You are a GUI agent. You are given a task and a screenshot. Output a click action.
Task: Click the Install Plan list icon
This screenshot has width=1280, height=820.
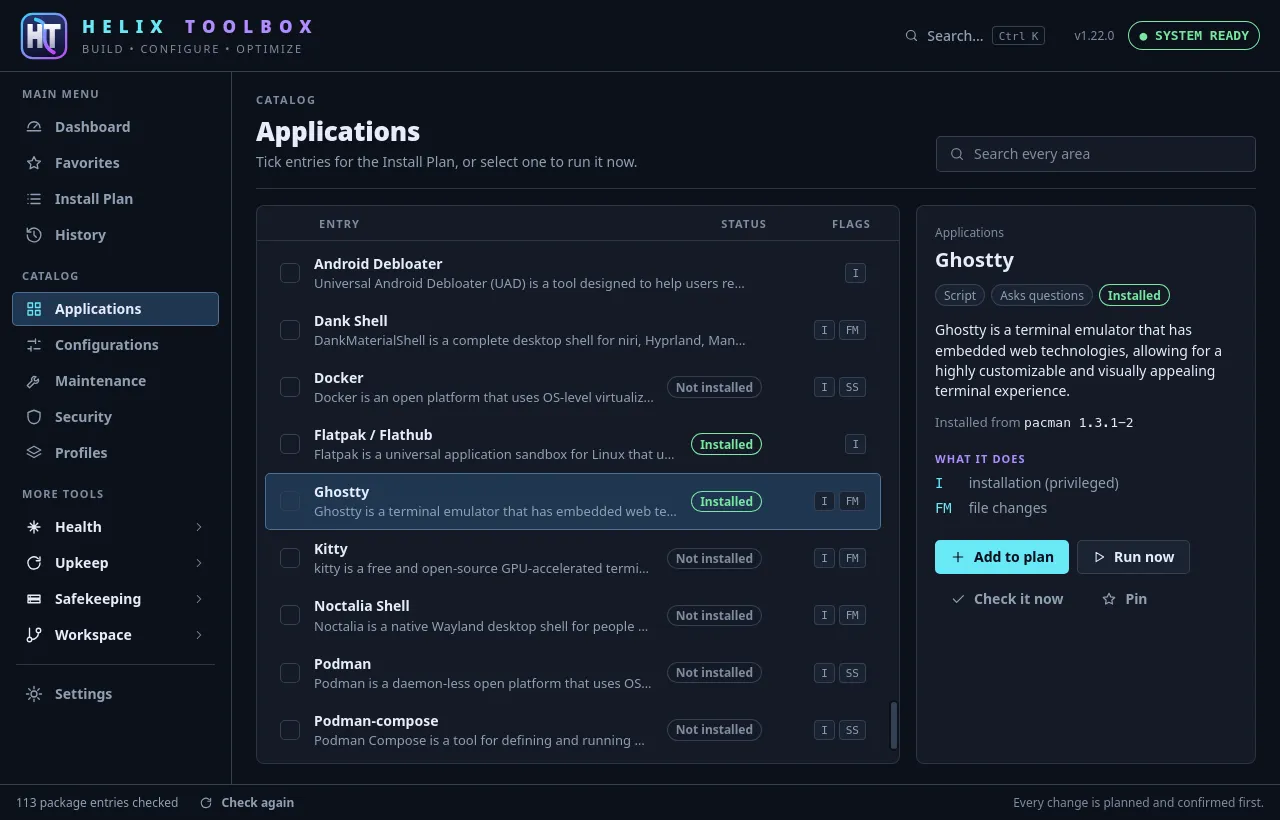(x=34, y=199)
